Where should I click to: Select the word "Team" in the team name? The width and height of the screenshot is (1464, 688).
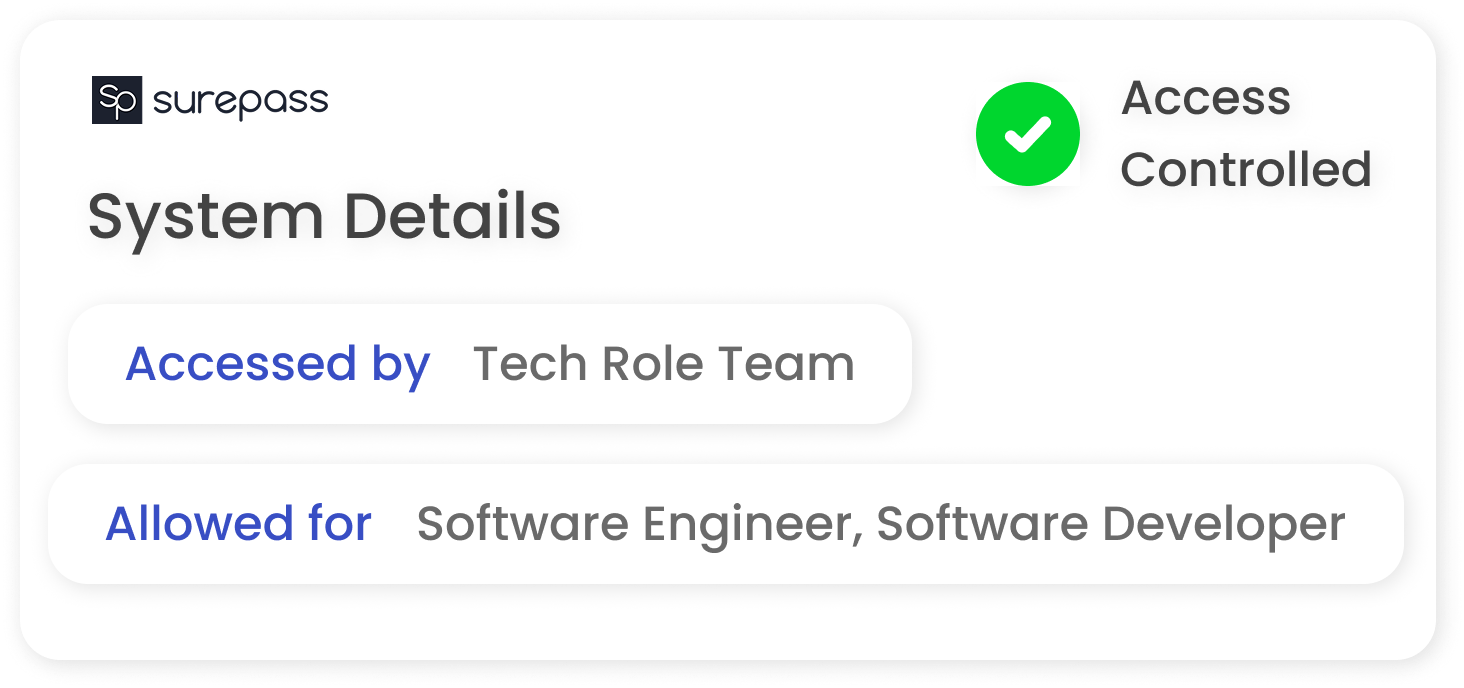(x=797, y=363)
